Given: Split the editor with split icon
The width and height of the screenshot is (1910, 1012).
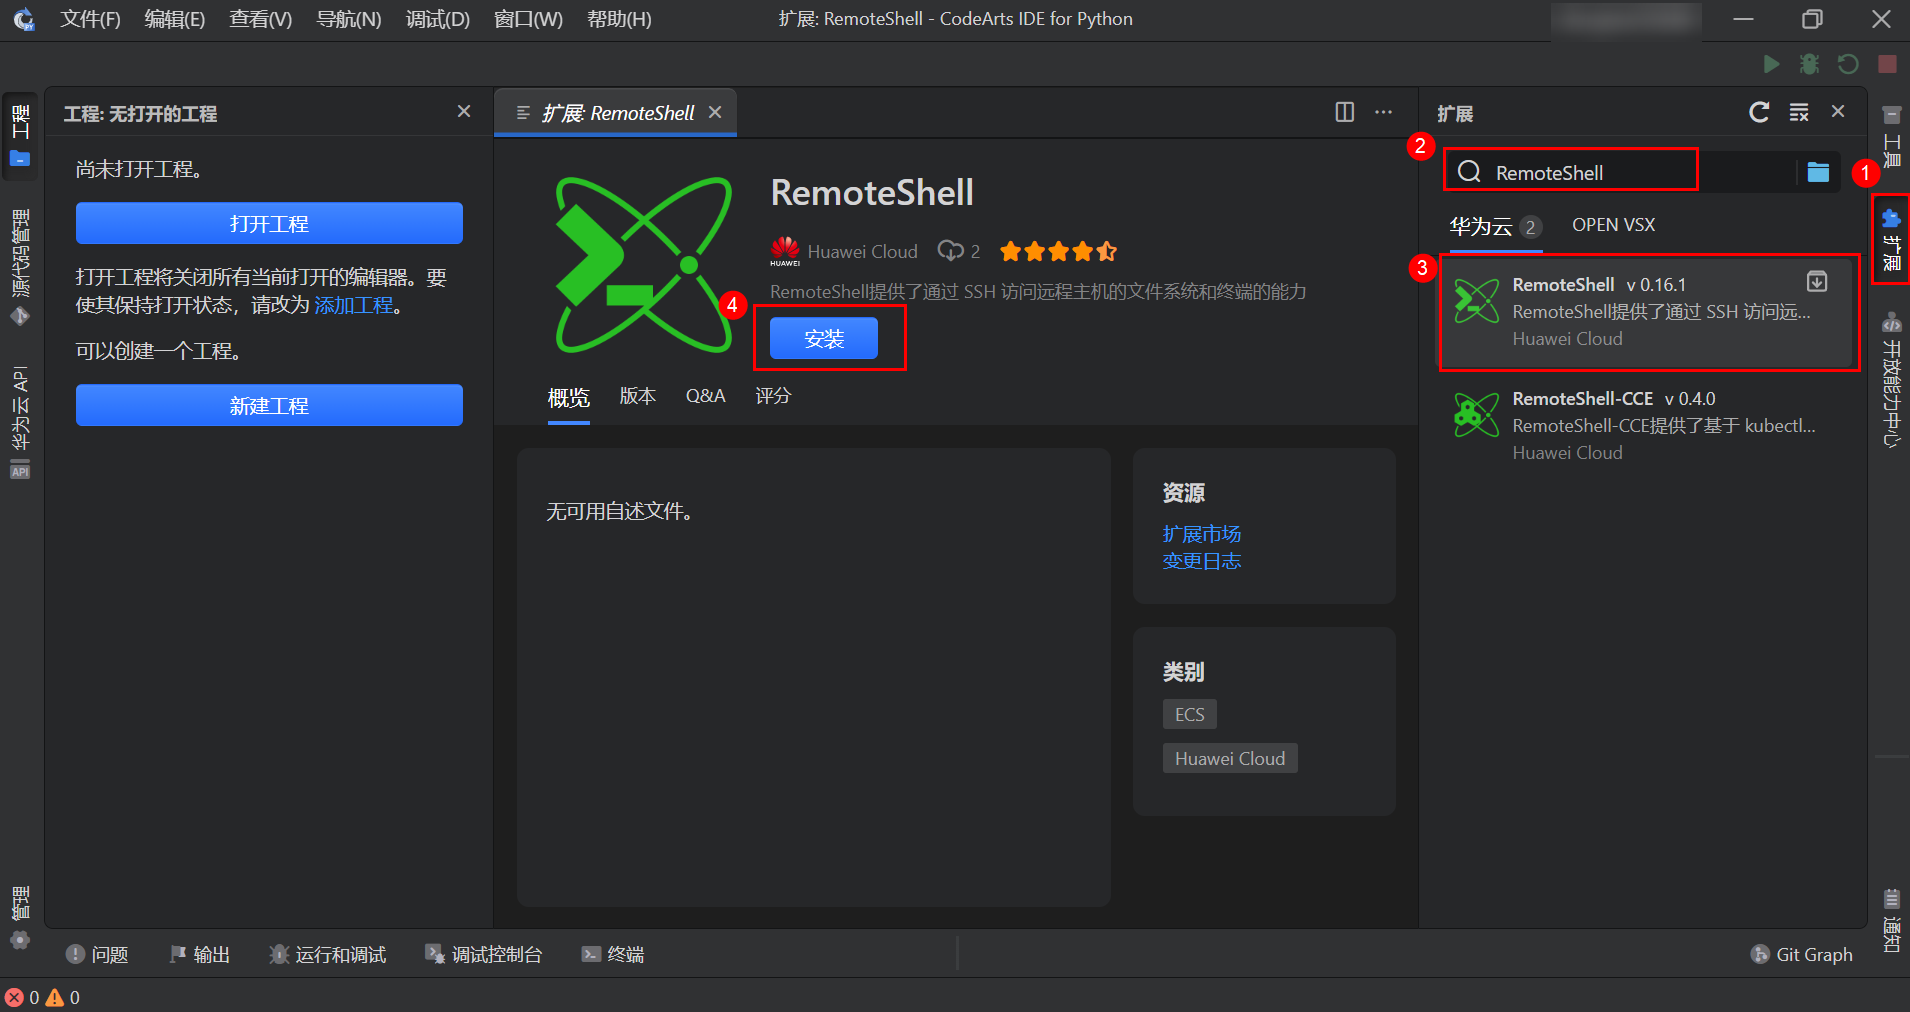Looking at the screenshot, I should (x=1345, y=112).
